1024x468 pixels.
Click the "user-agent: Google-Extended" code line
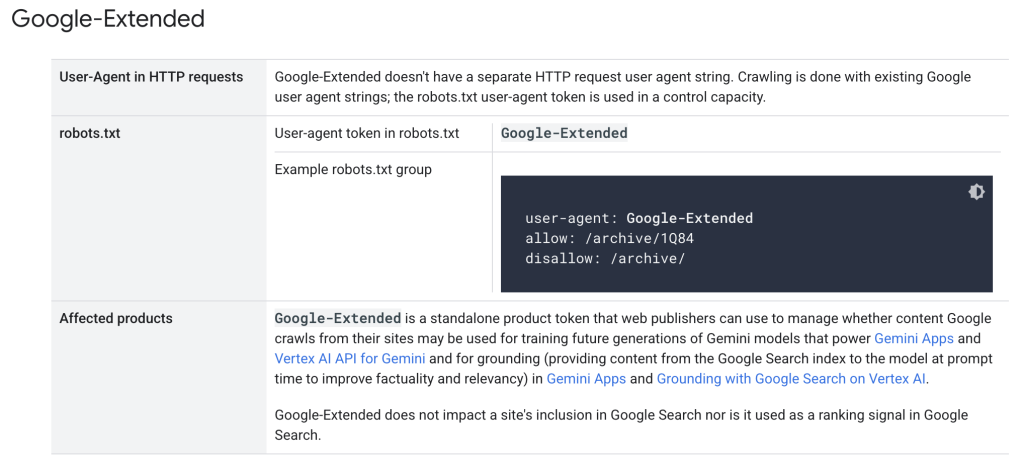pyautogui.click(x=638, y=218)
